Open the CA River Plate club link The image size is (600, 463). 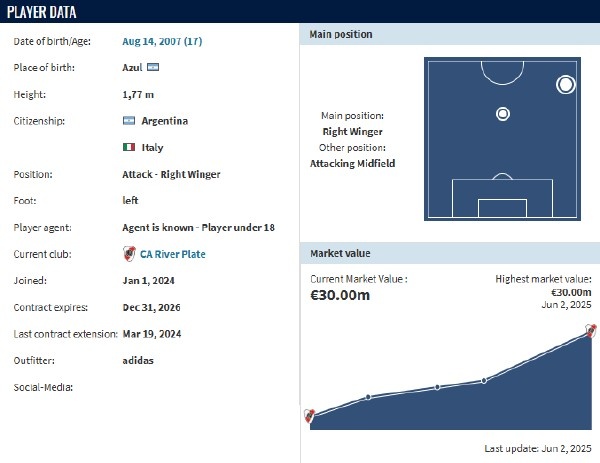pos(173,254)
